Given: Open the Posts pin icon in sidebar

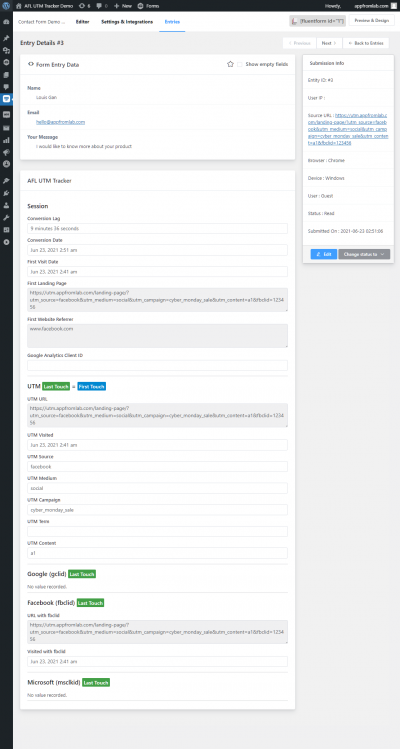Looking at the screenshot, I should [6, 38].
